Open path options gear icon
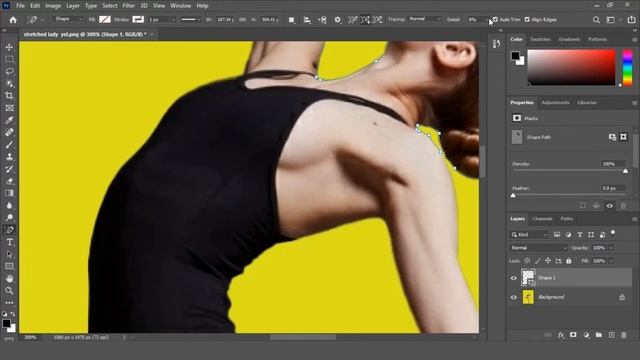 [x=337, y=20]
